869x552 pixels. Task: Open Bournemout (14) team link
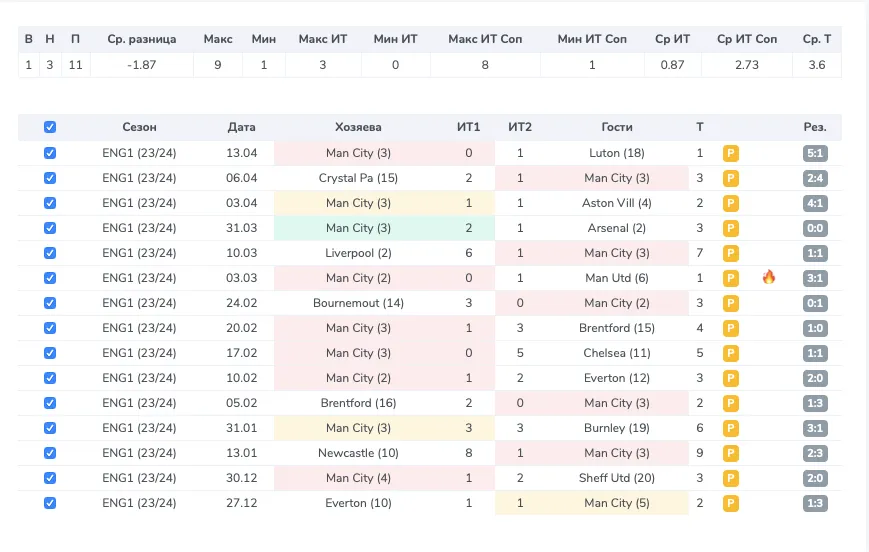pos(358,303)
